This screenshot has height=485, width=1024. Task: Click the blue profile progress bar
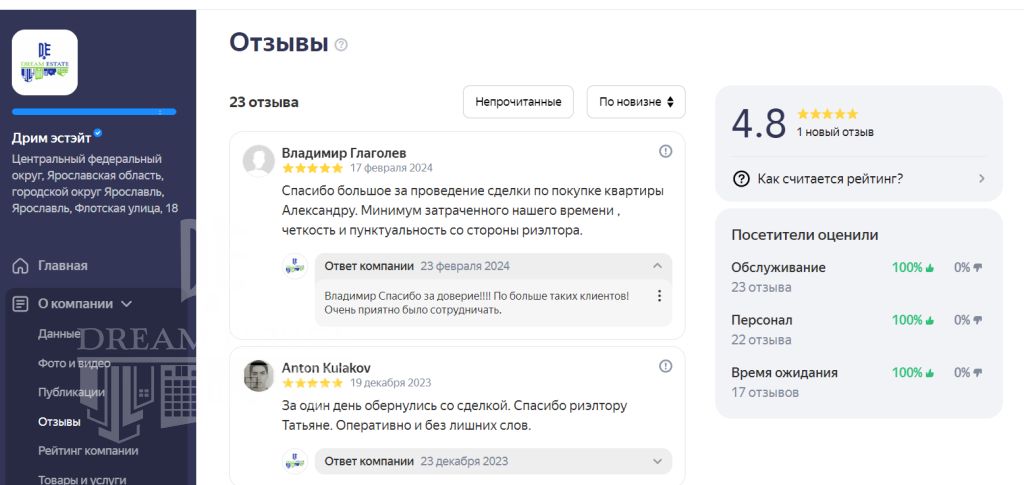94,112
